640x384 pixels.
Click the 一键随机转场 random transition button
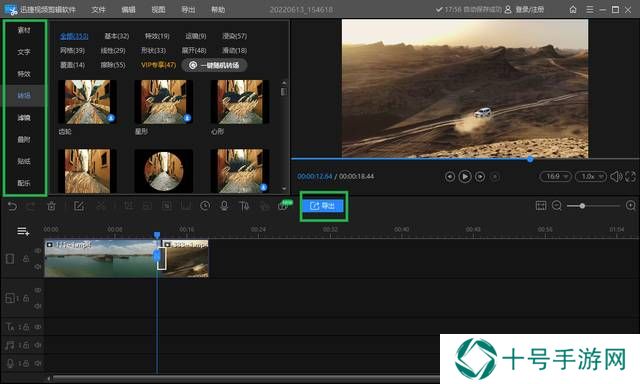[214, 65]
